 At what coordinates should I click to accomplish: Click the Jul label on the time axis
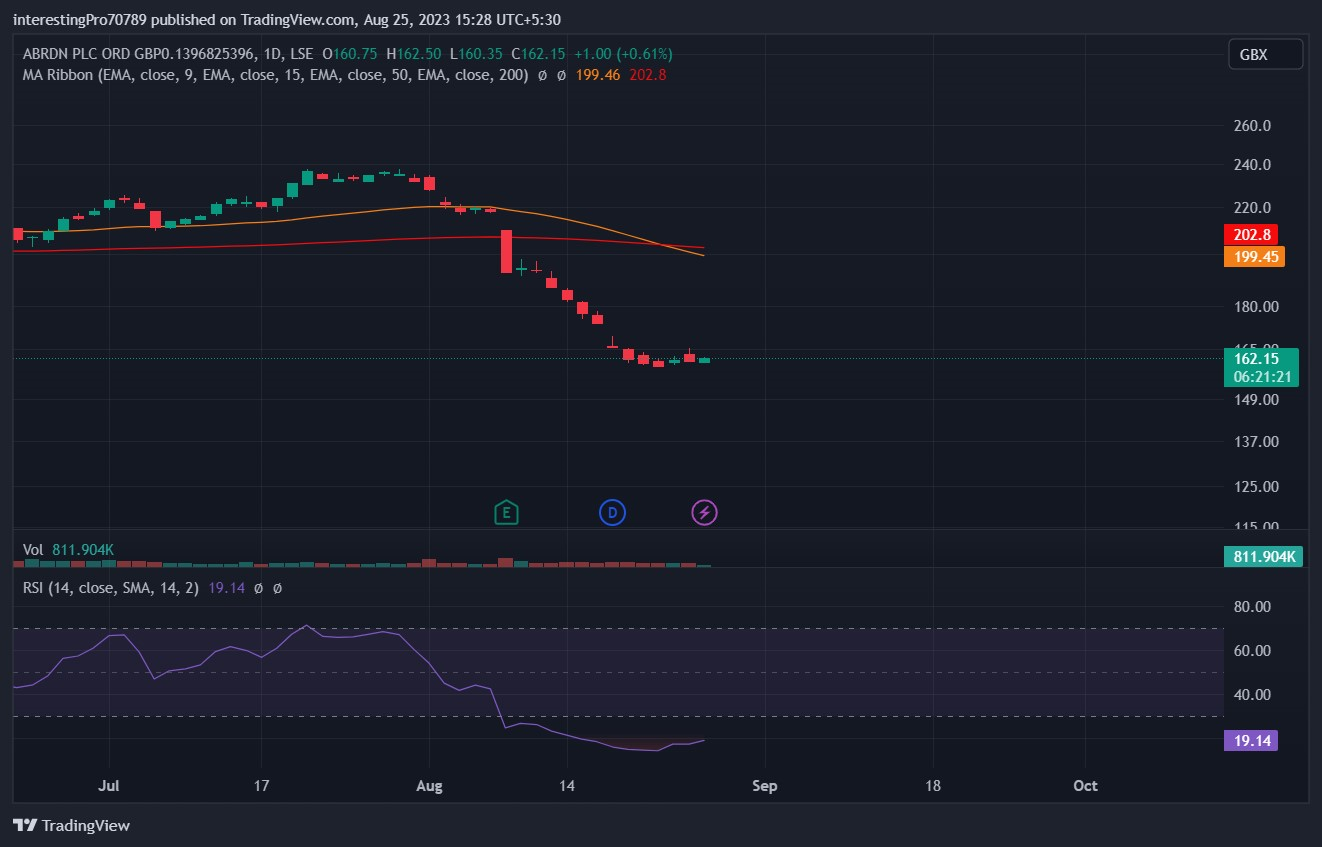[x=109, y=786]
